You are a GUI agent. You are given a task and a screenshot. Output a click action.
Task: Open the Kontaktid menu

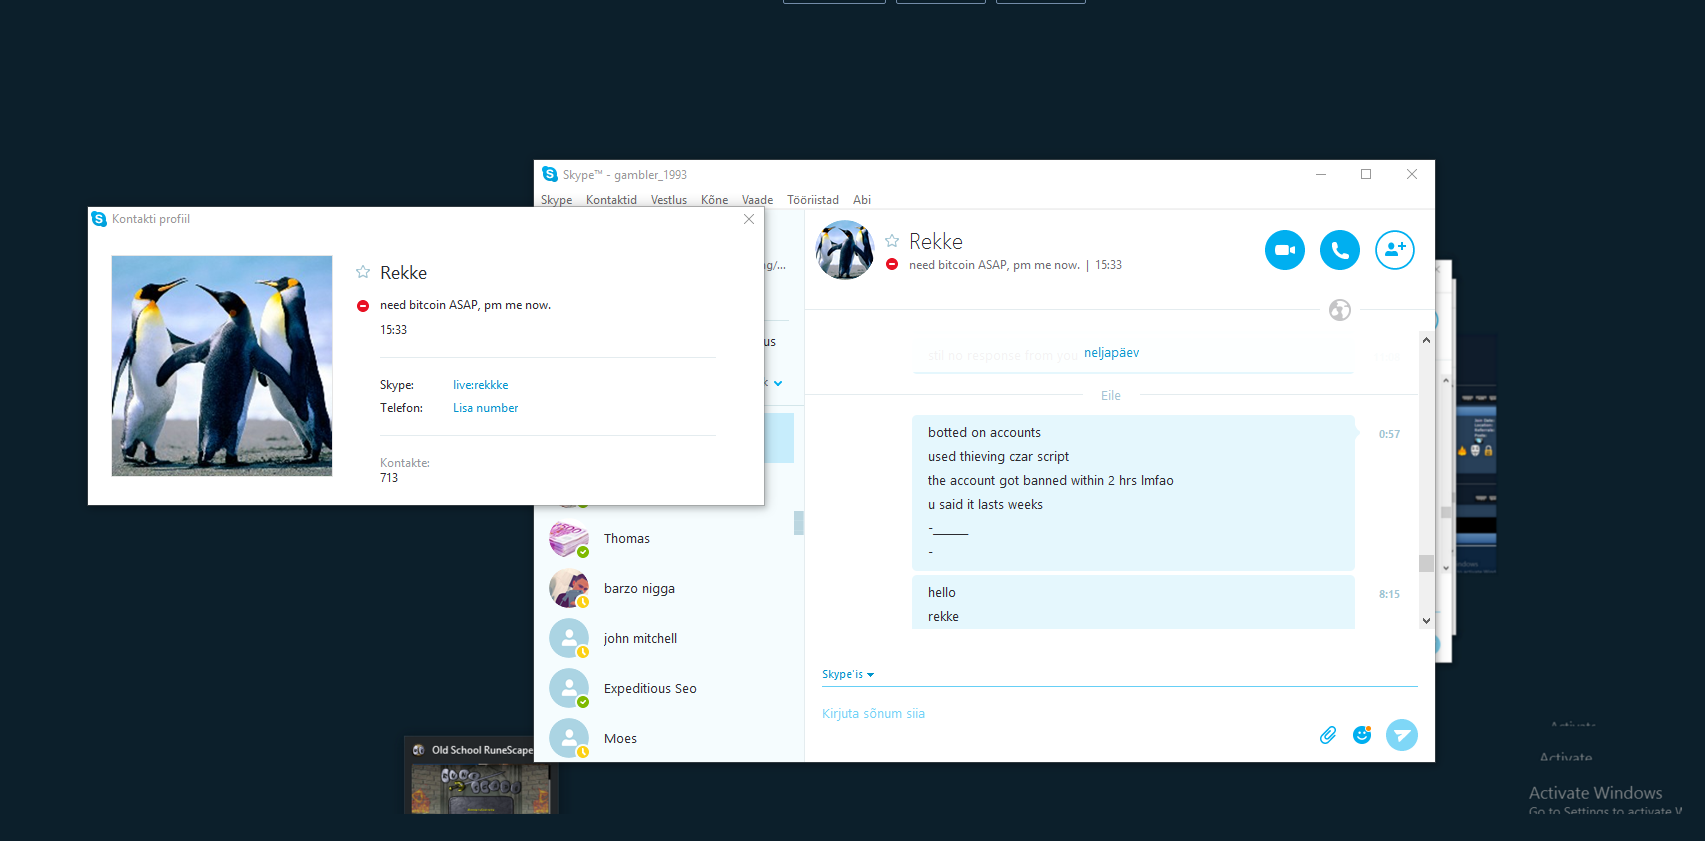point(611,200)
